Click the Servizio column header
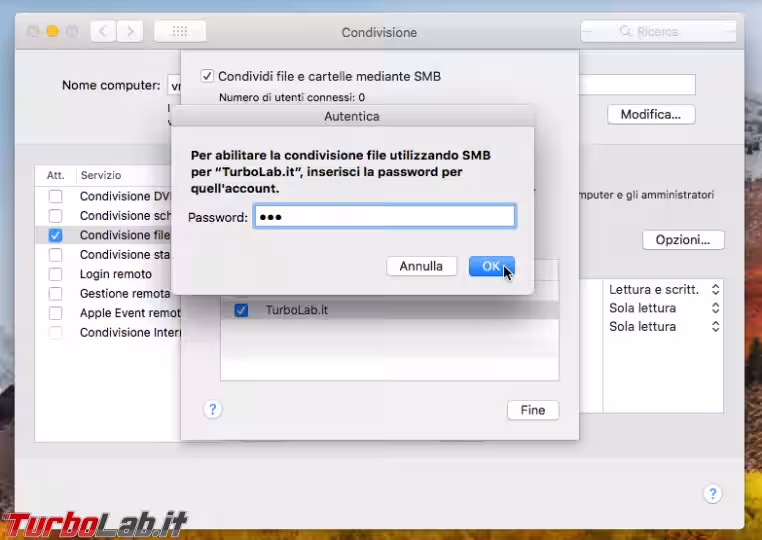The height and width of the screenshot is (540, 762). coord(101,175)
